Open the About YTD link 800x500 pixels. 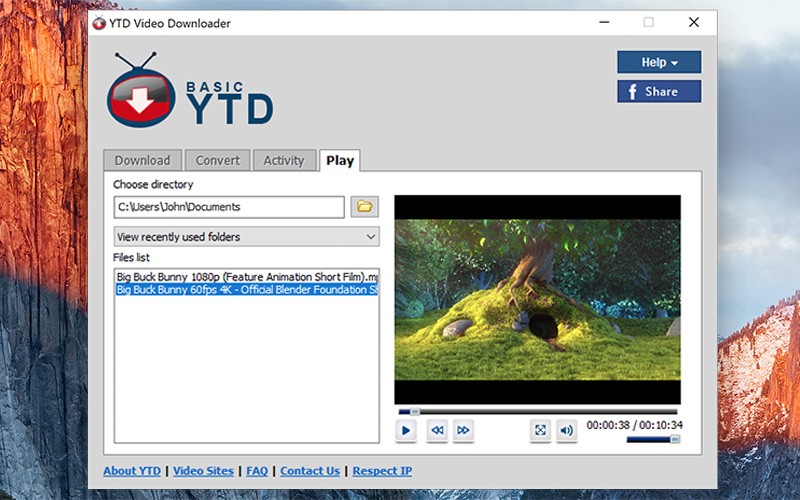pos(132,471)
